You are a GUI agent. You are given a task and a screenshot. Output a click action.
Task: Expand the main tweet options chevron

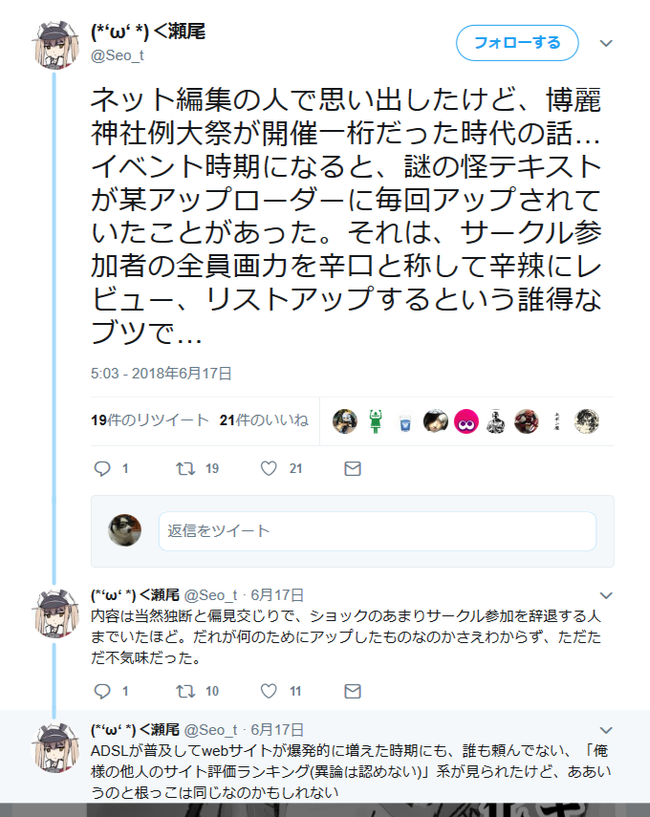point(606,43)
